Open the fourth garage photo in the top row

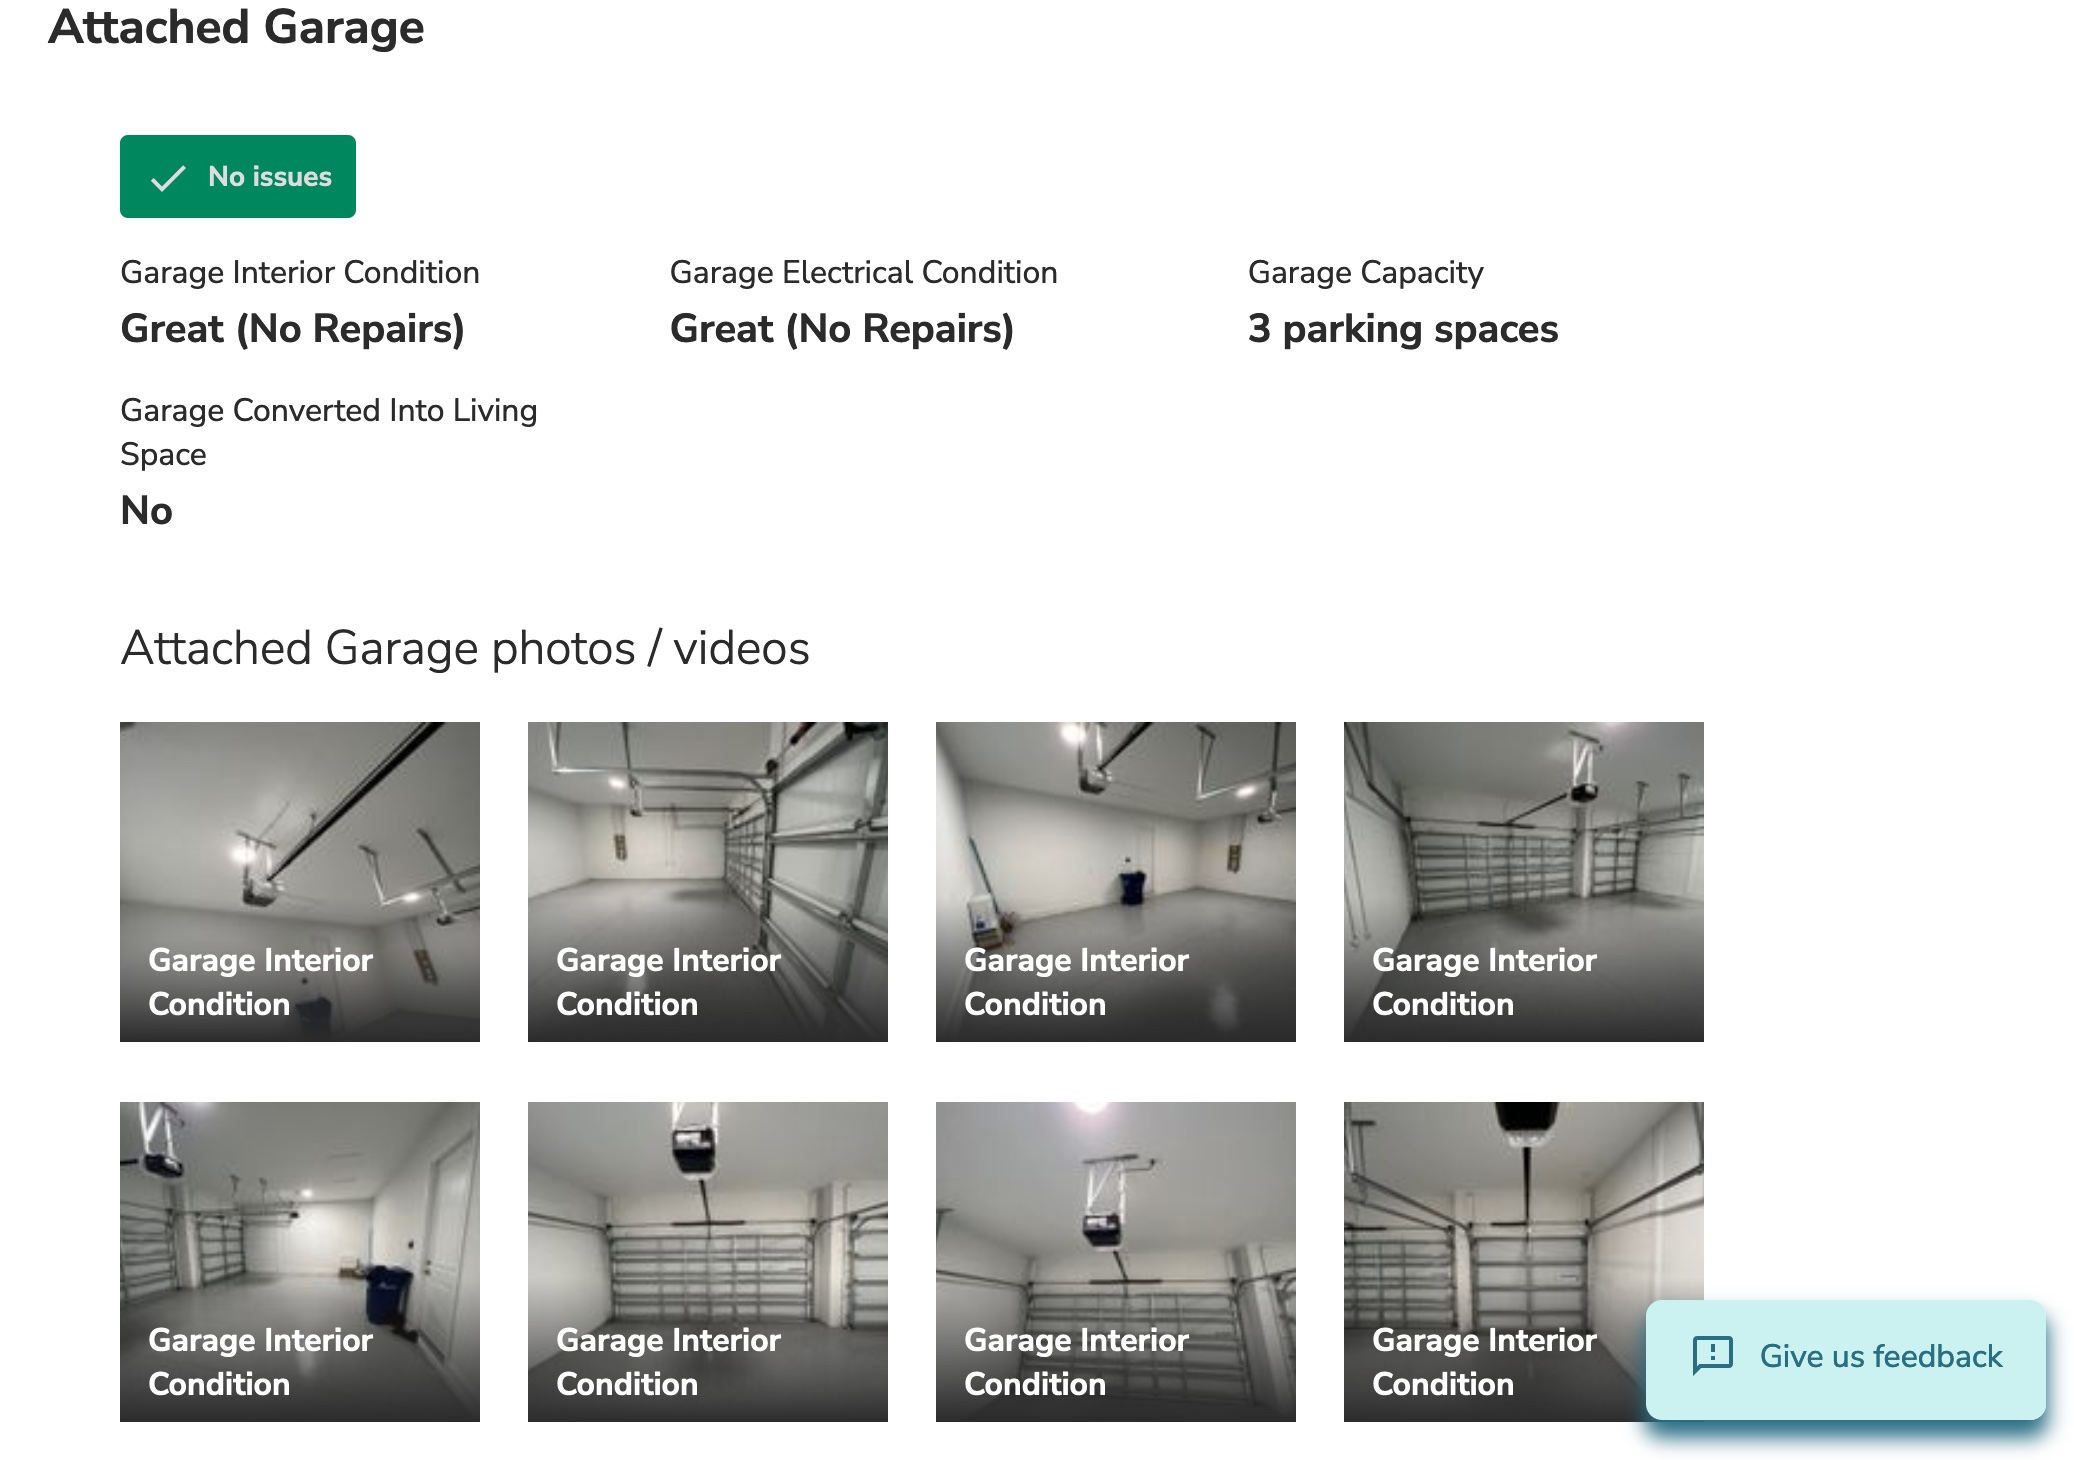pos(1524,881)
